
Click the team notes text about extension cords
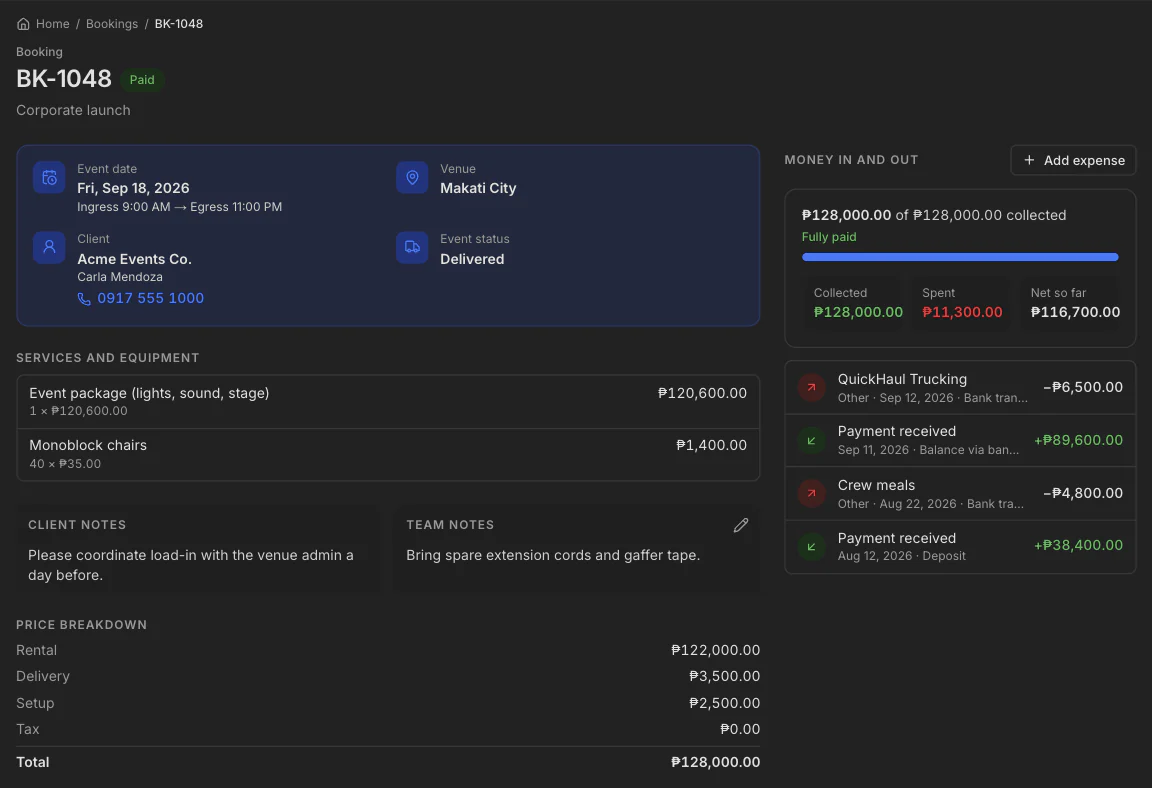click(553, 555)
